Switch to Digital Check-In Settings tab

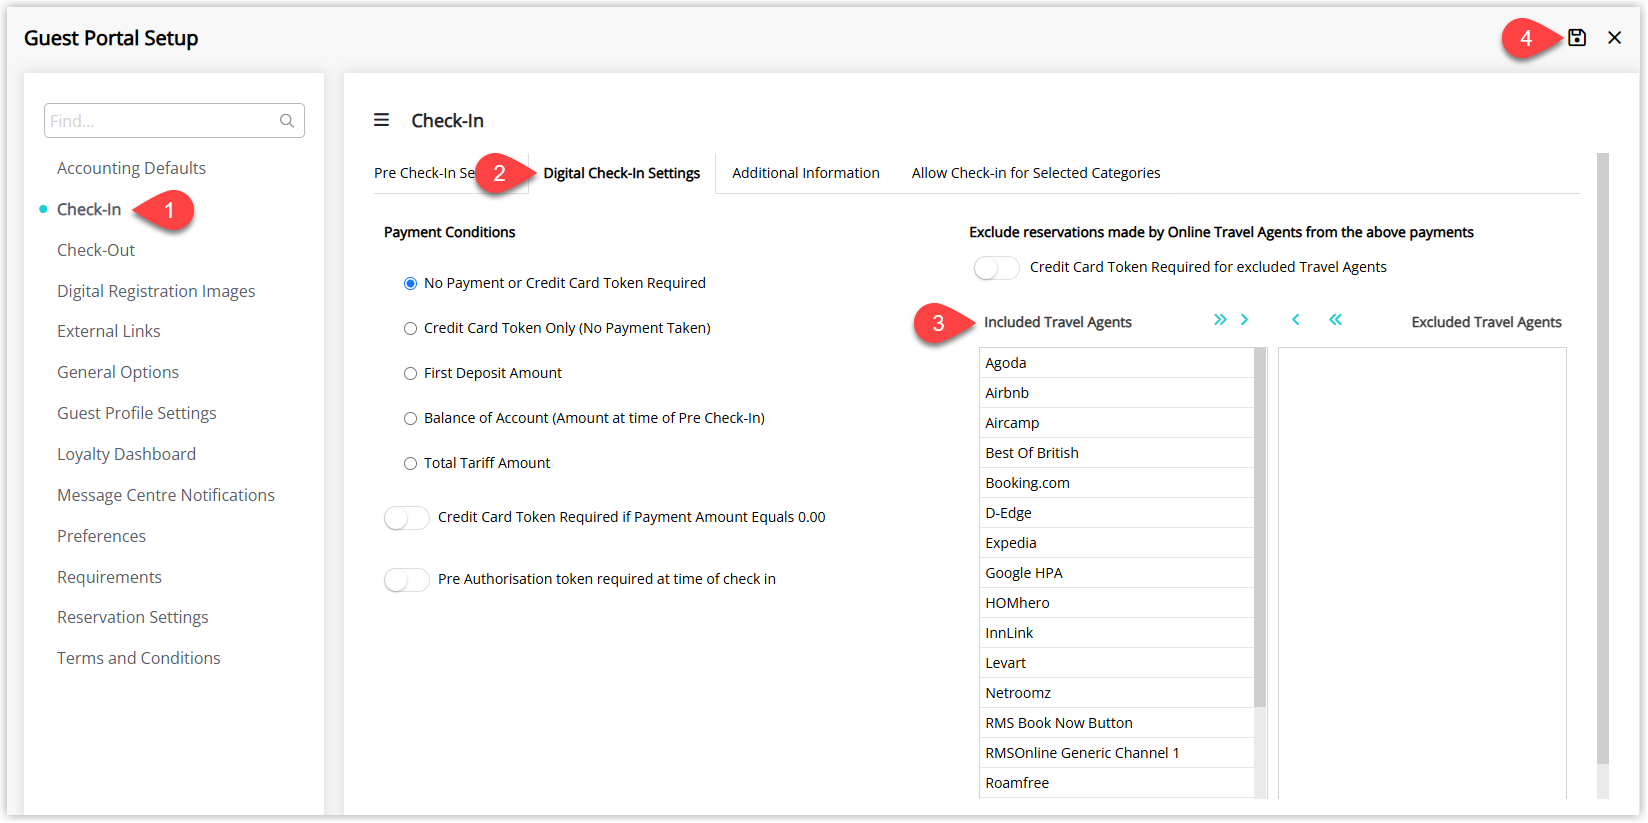[x=622, y=173]
